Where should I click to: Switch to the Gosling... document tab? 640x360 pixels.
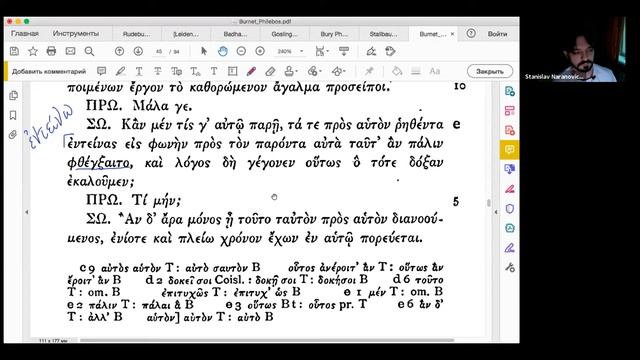[x=284, y=34]
